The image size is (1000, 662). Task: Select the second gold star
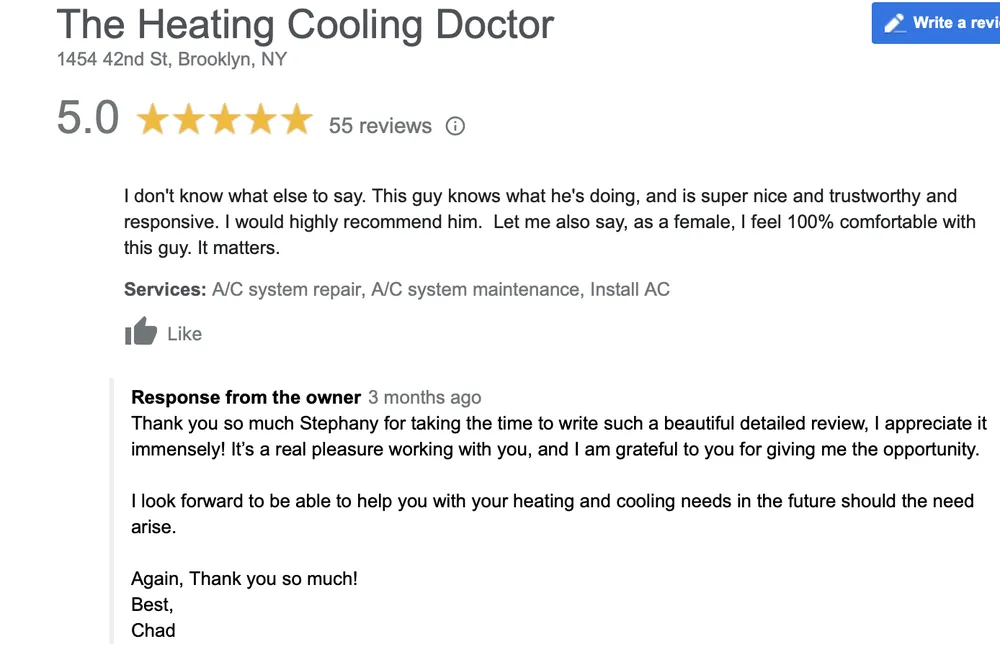click(x=190, y=118)
